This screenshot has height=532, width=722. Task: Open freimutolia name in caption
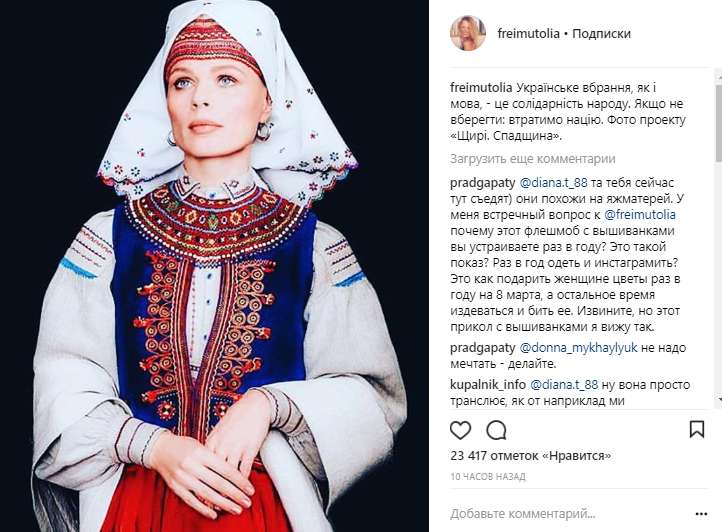click(x=481, y=88)
